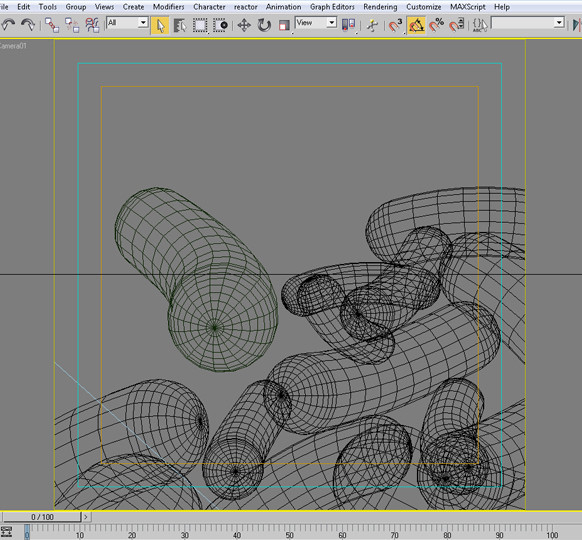Screen dimensions: 582x540
Task: Open the Rendering menu
Action: [x=380, y=7]
